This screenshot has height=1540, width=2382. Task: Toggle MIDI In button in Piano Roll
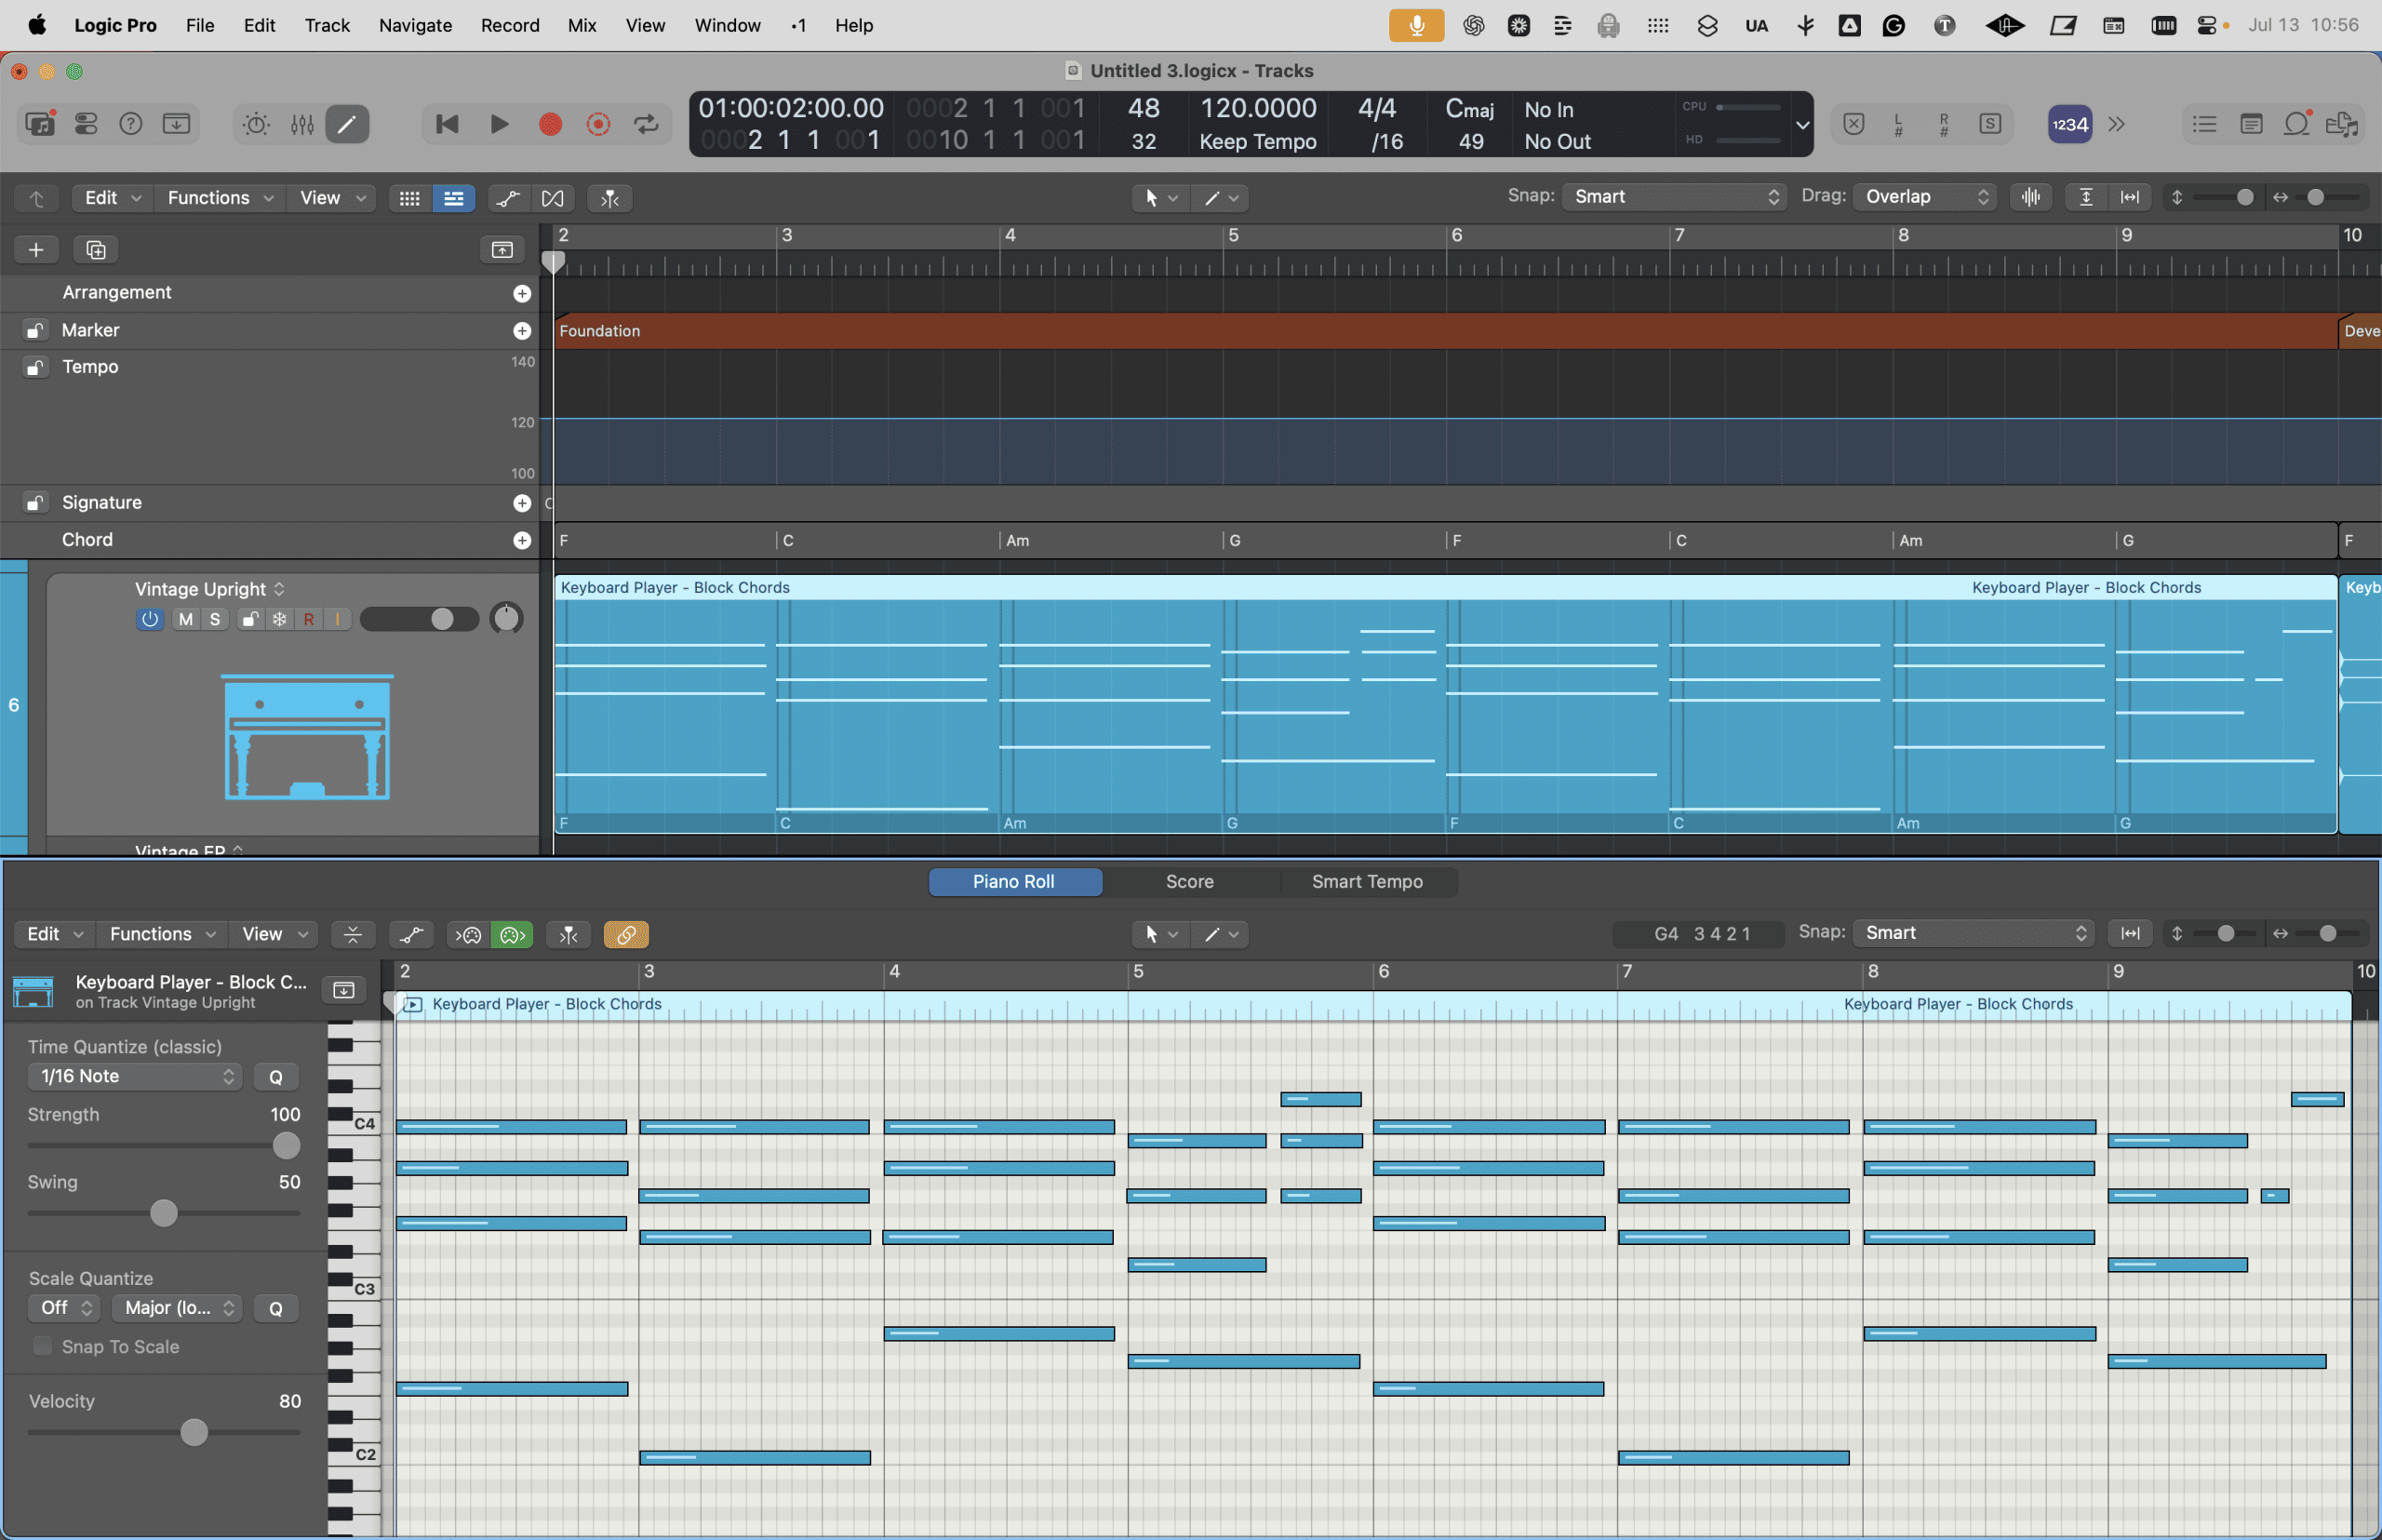pyautogui.click(x=468, y=934)
